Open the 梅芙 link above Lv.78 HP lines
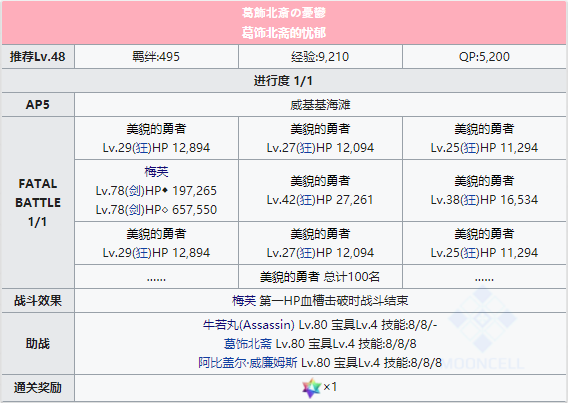 point(156,172)
